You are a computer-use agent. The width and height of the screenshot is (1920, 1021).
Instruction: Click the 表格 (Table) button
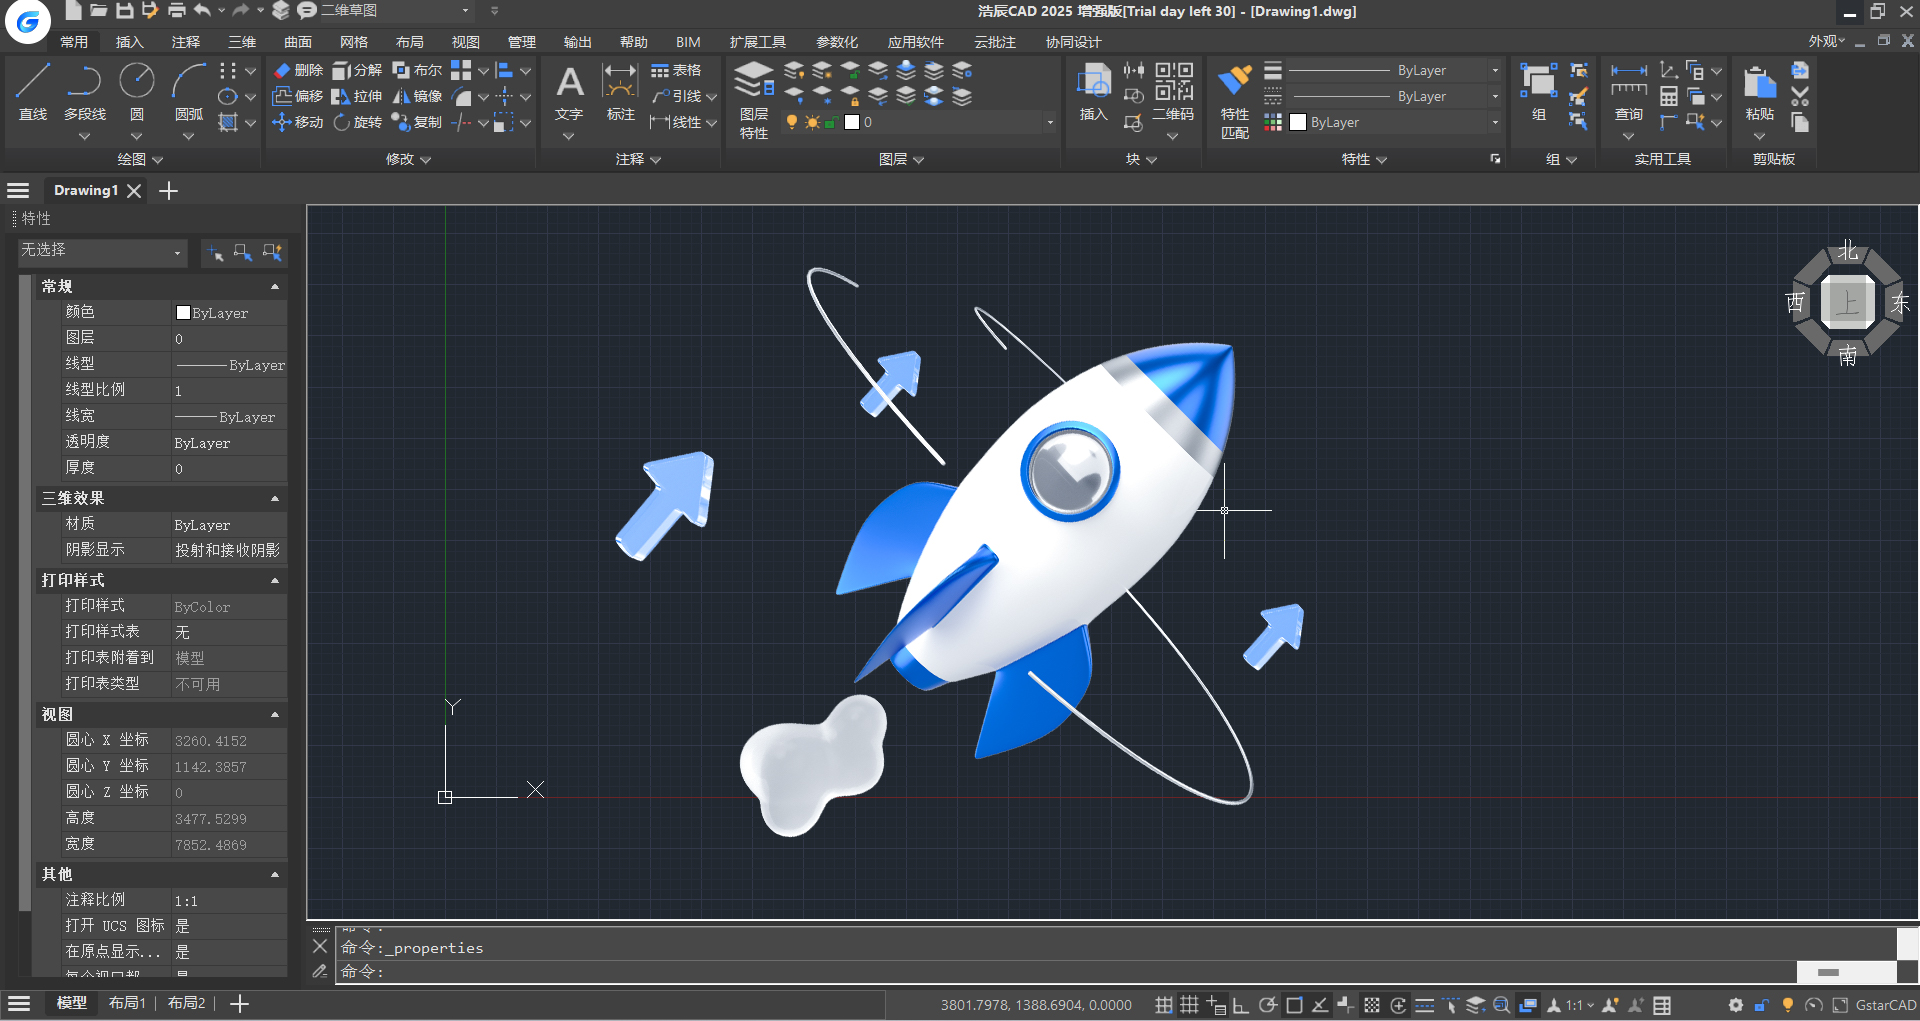click(x=676, y=70)
